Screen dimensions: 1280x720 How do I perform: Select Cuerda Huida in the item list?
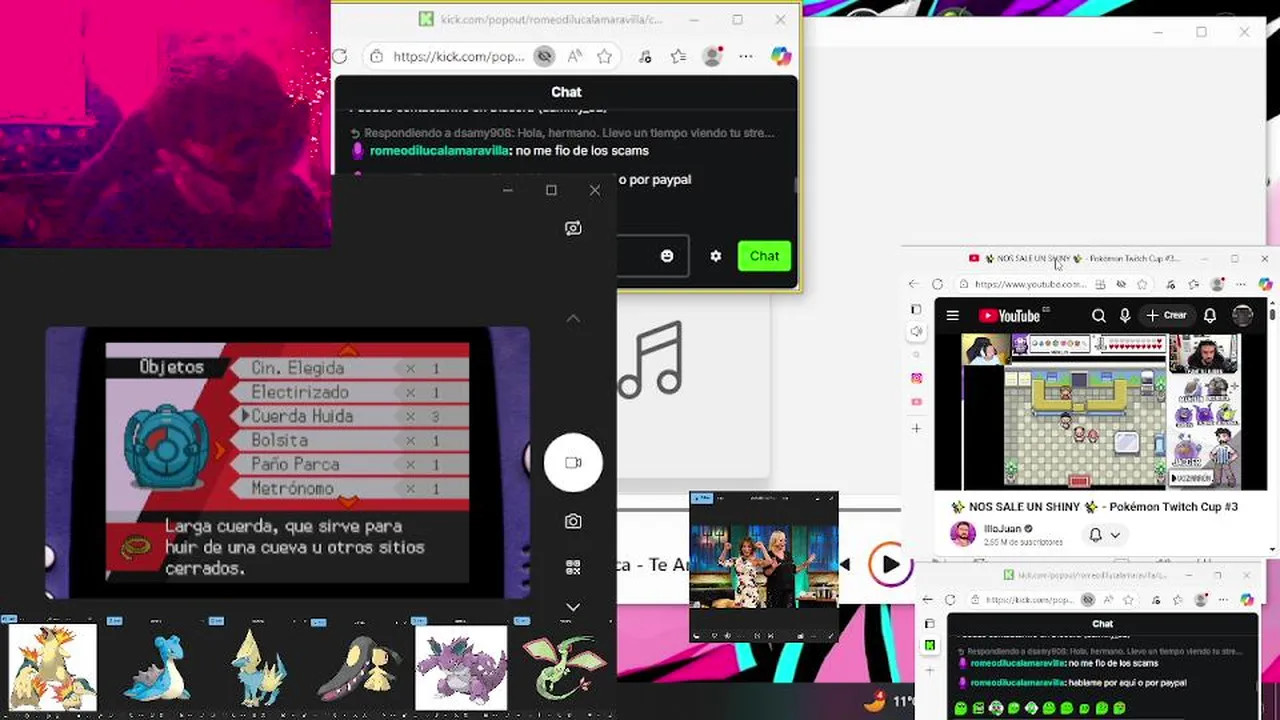point(349,416)
